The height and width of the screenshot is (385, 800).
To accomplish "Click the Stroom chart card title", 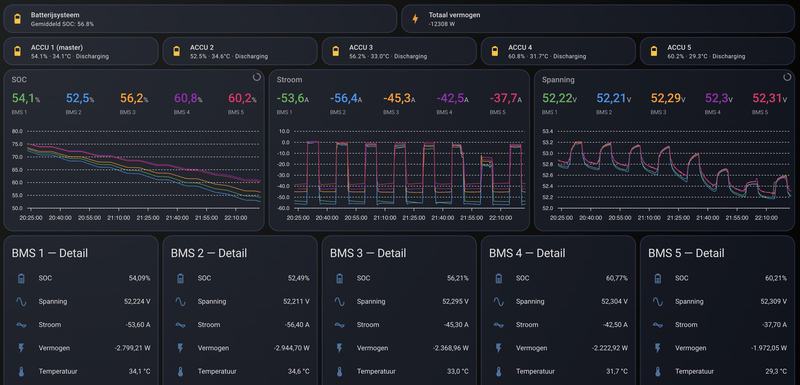I will (289, 80).
